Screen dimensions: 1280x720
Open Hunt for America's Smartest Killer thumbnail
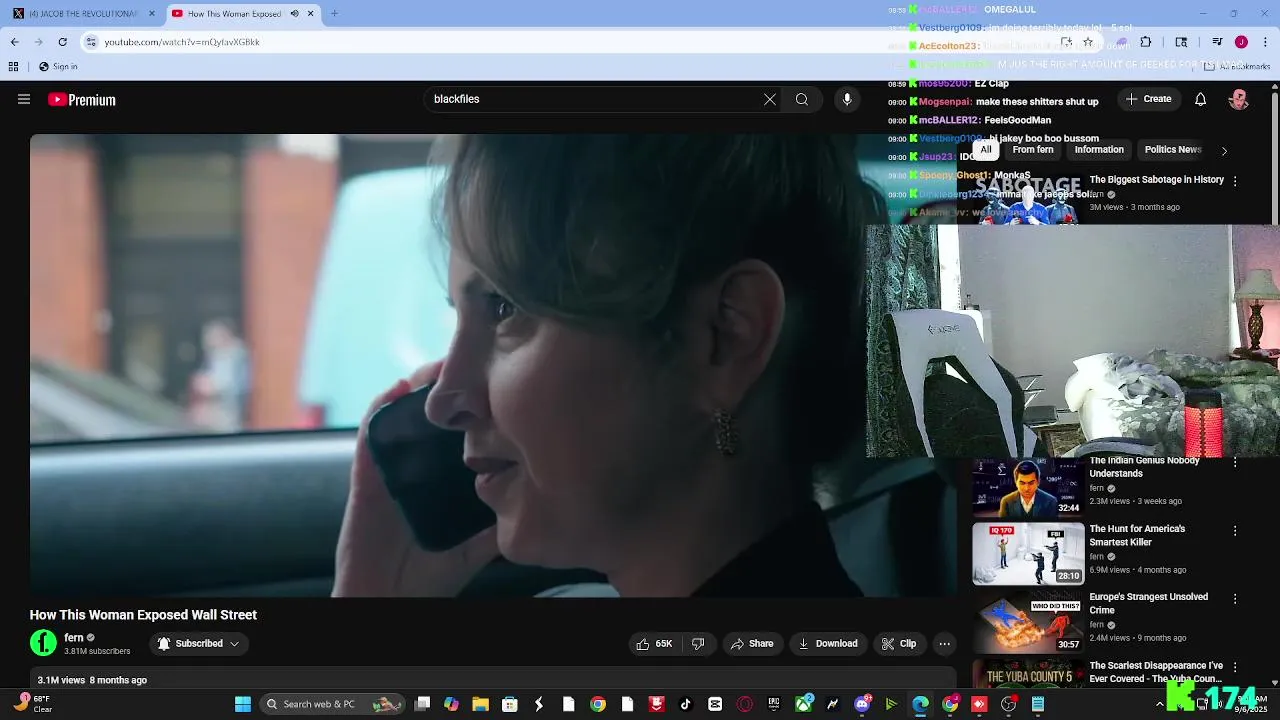pos(1028,554)
